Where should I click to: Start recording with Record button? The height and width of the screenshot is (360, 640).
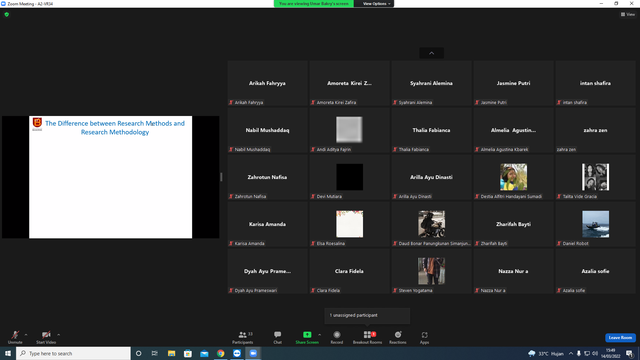point(337,337)
